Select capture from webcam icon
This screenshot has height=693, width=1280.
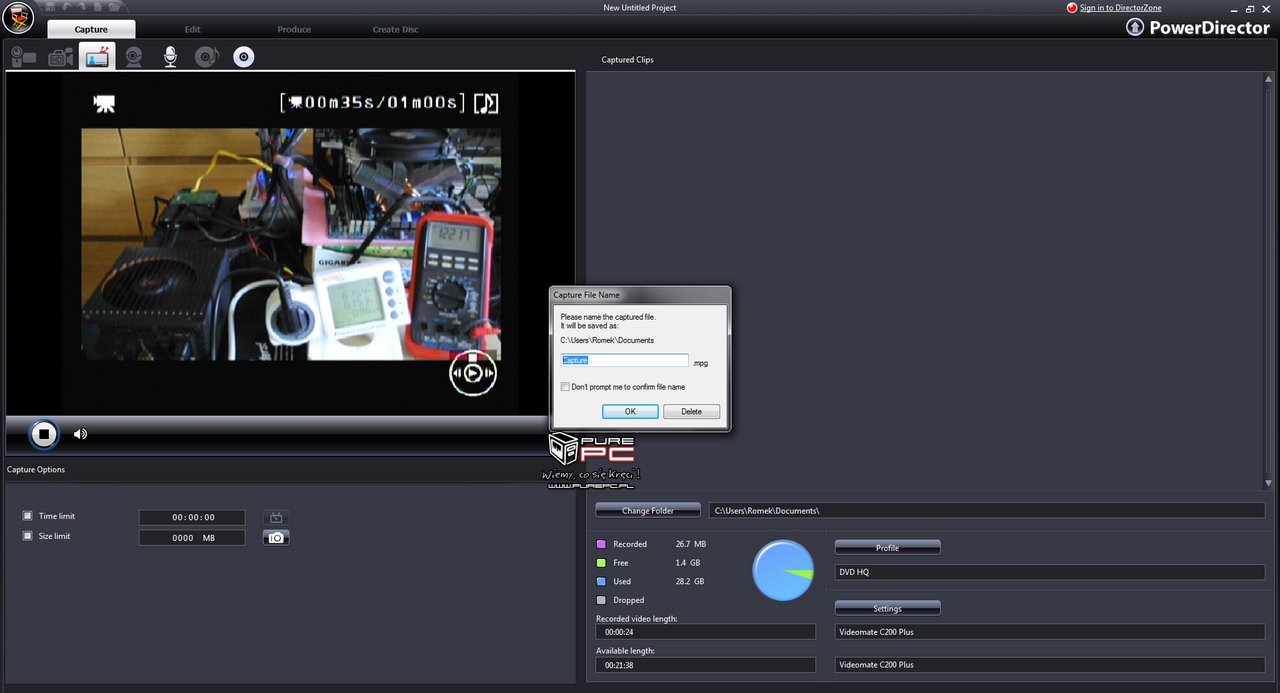coord(134,57)
